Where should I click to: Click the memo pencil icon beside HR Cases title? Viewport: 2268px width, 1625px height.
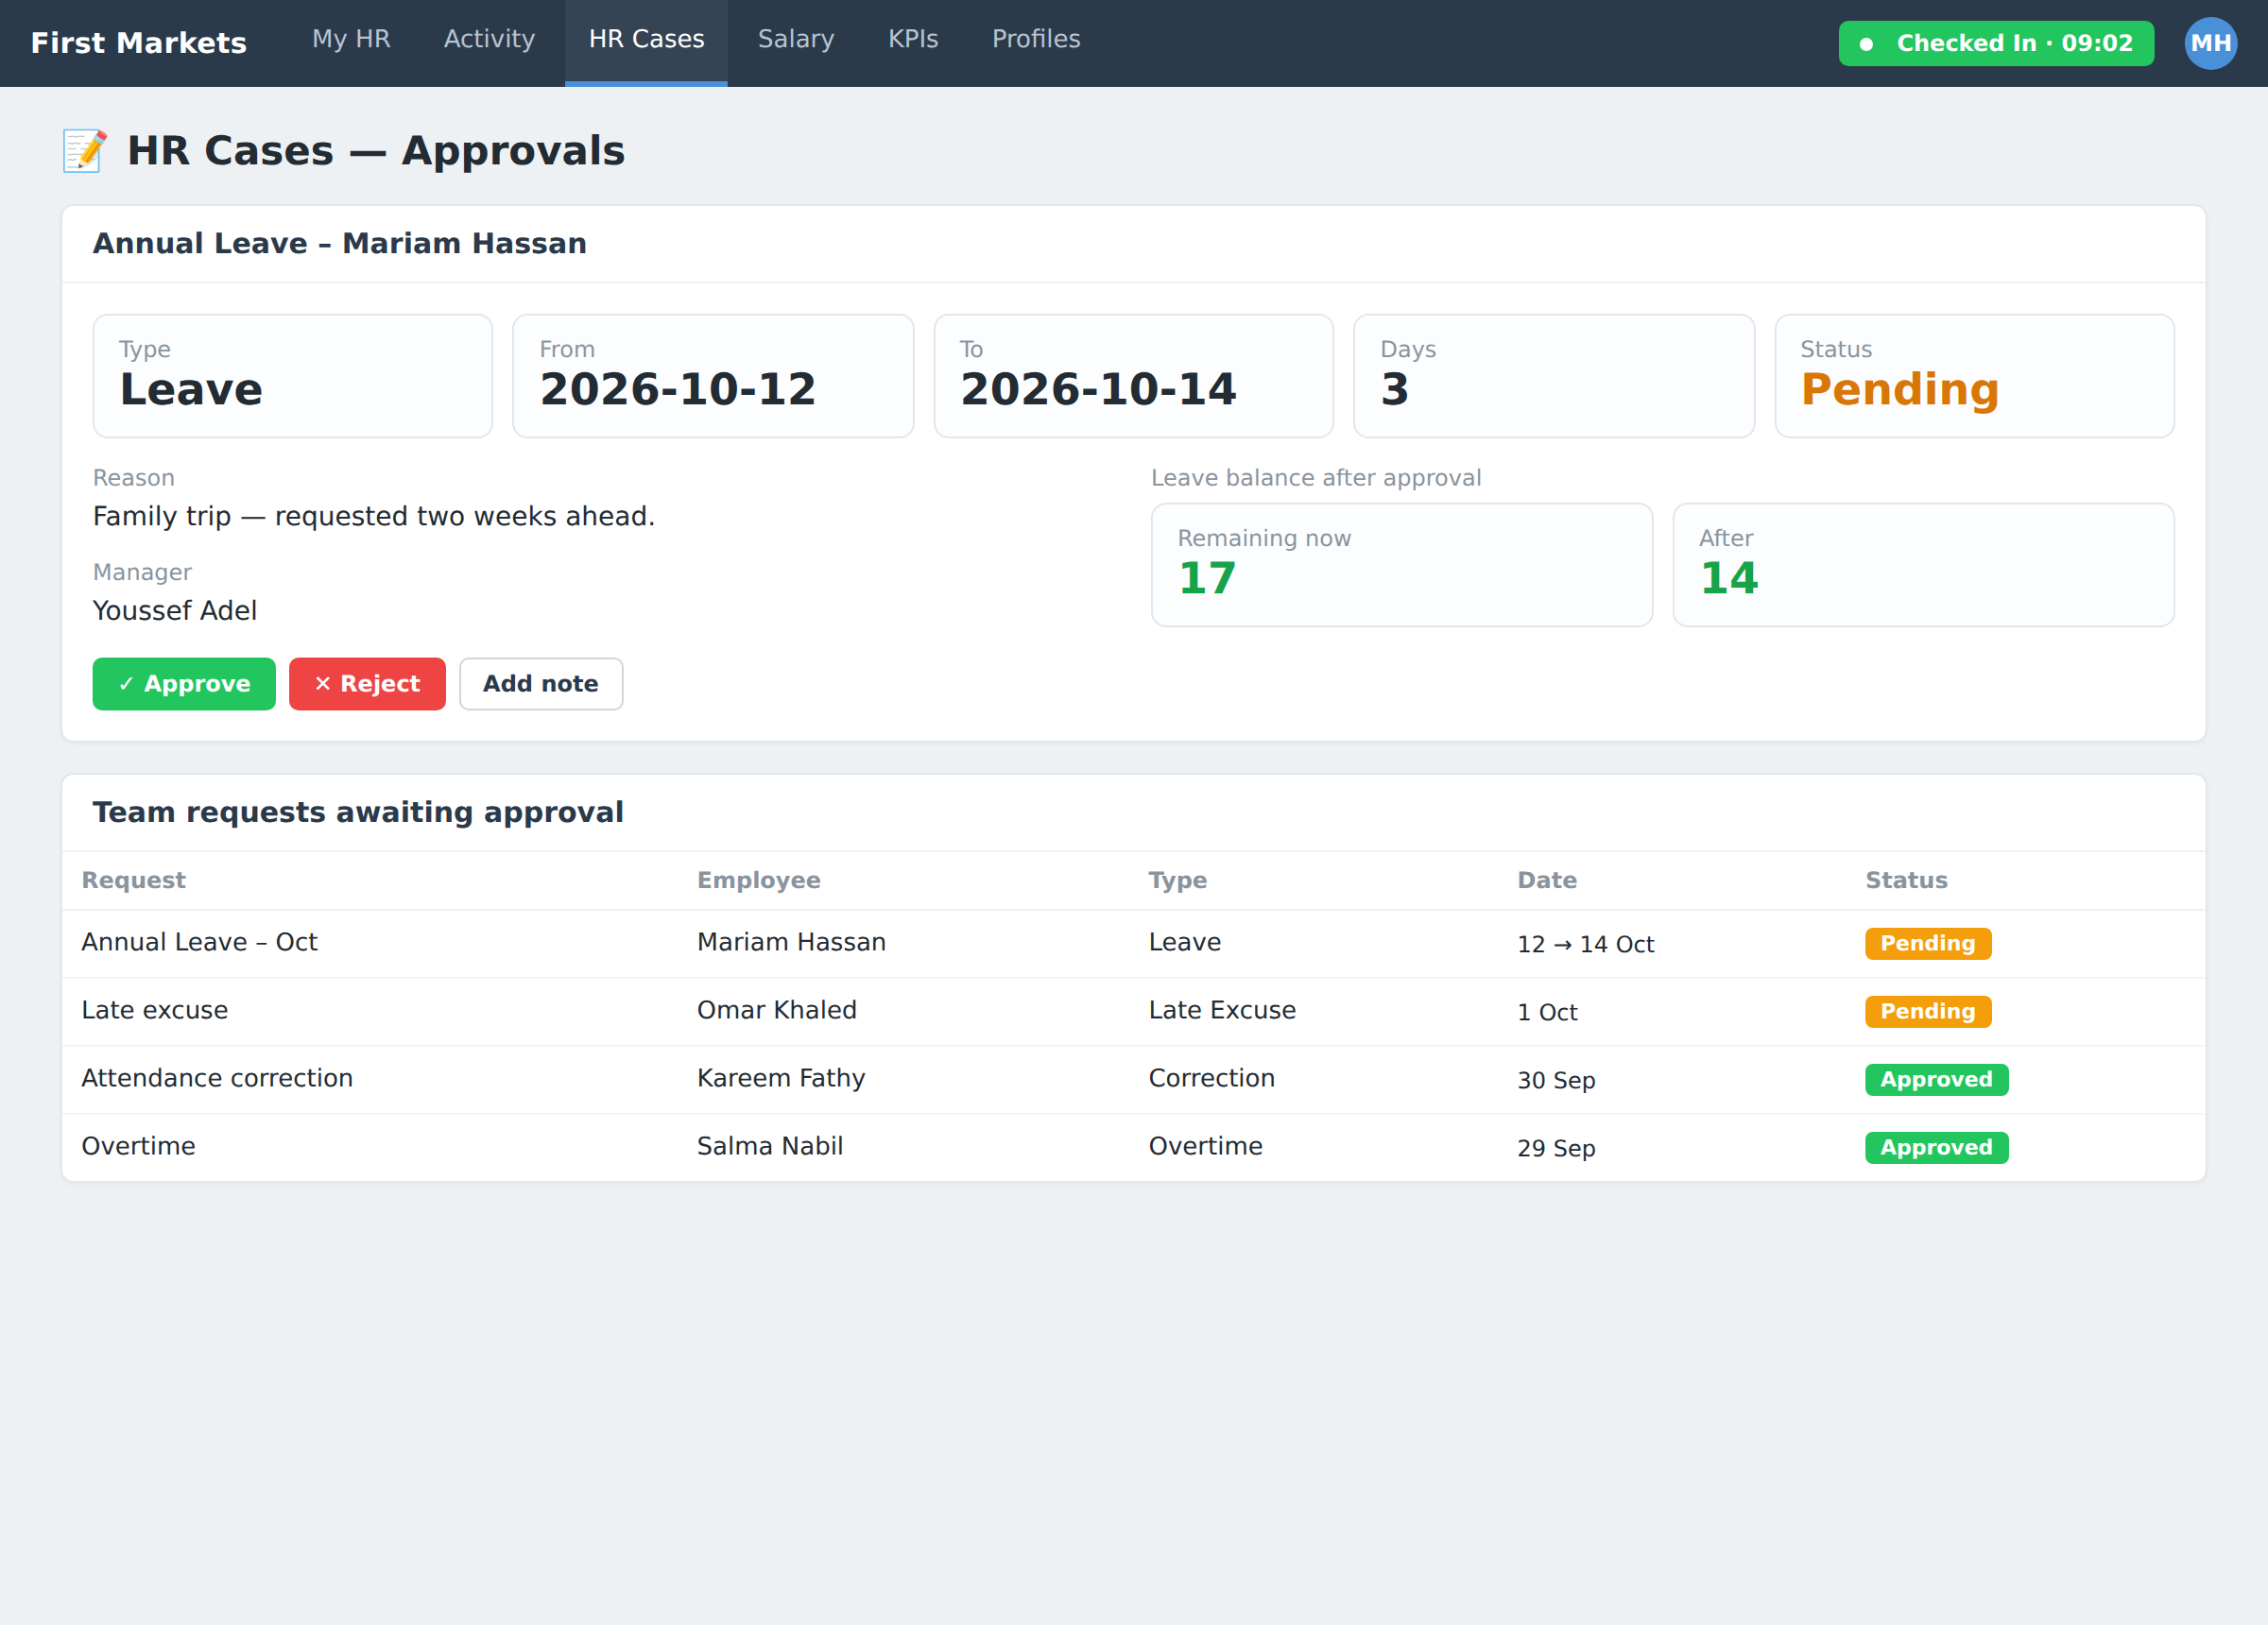84,151
